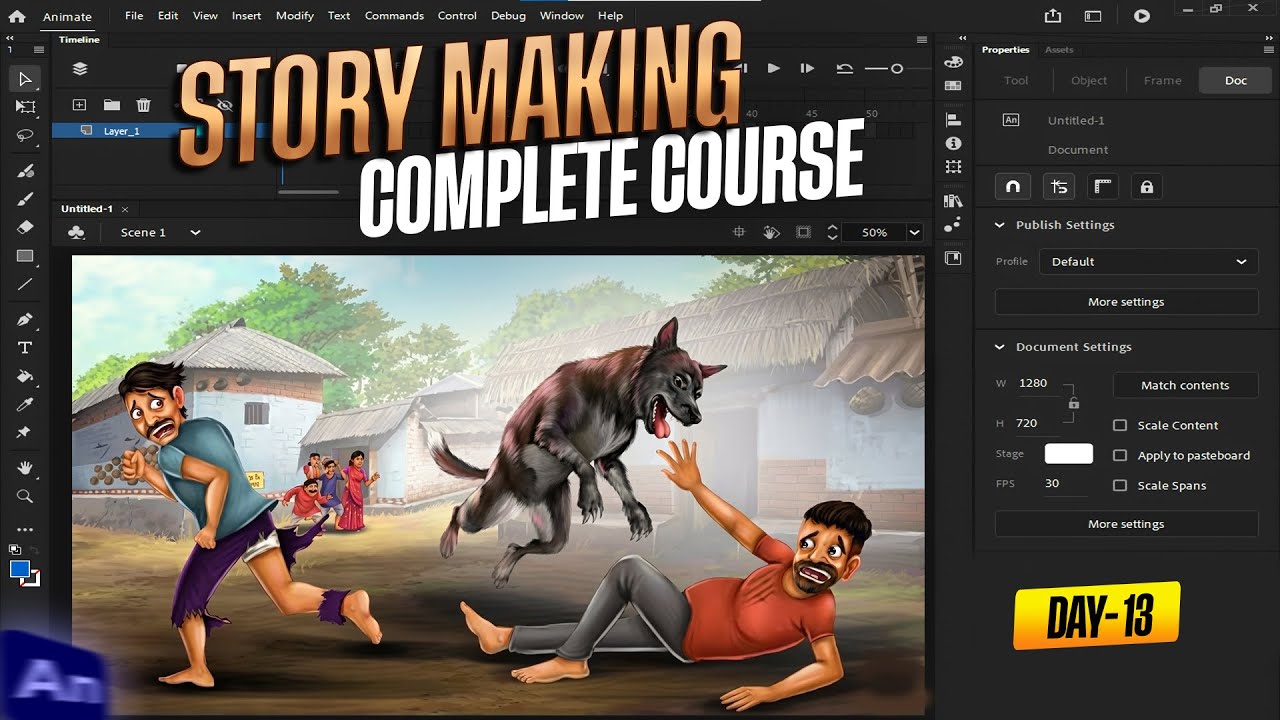Image resolution: width=1280 pixels, height=720 pixels.
Task: Collapse the Publish Settings section
Action: [x=999, y=225]
